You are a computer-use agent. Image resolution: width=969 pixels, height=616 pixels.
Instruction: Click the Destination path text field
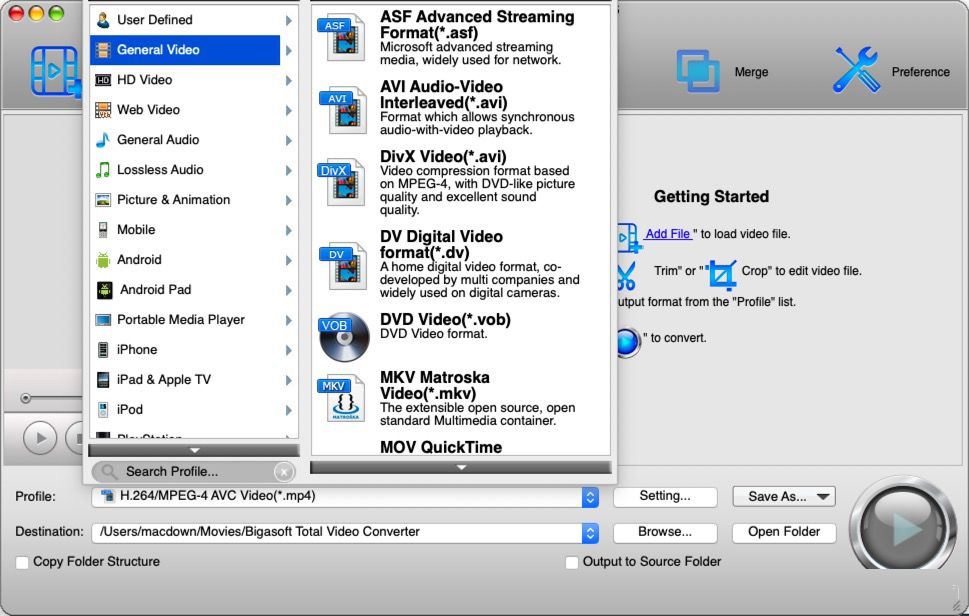pos(337,533)
